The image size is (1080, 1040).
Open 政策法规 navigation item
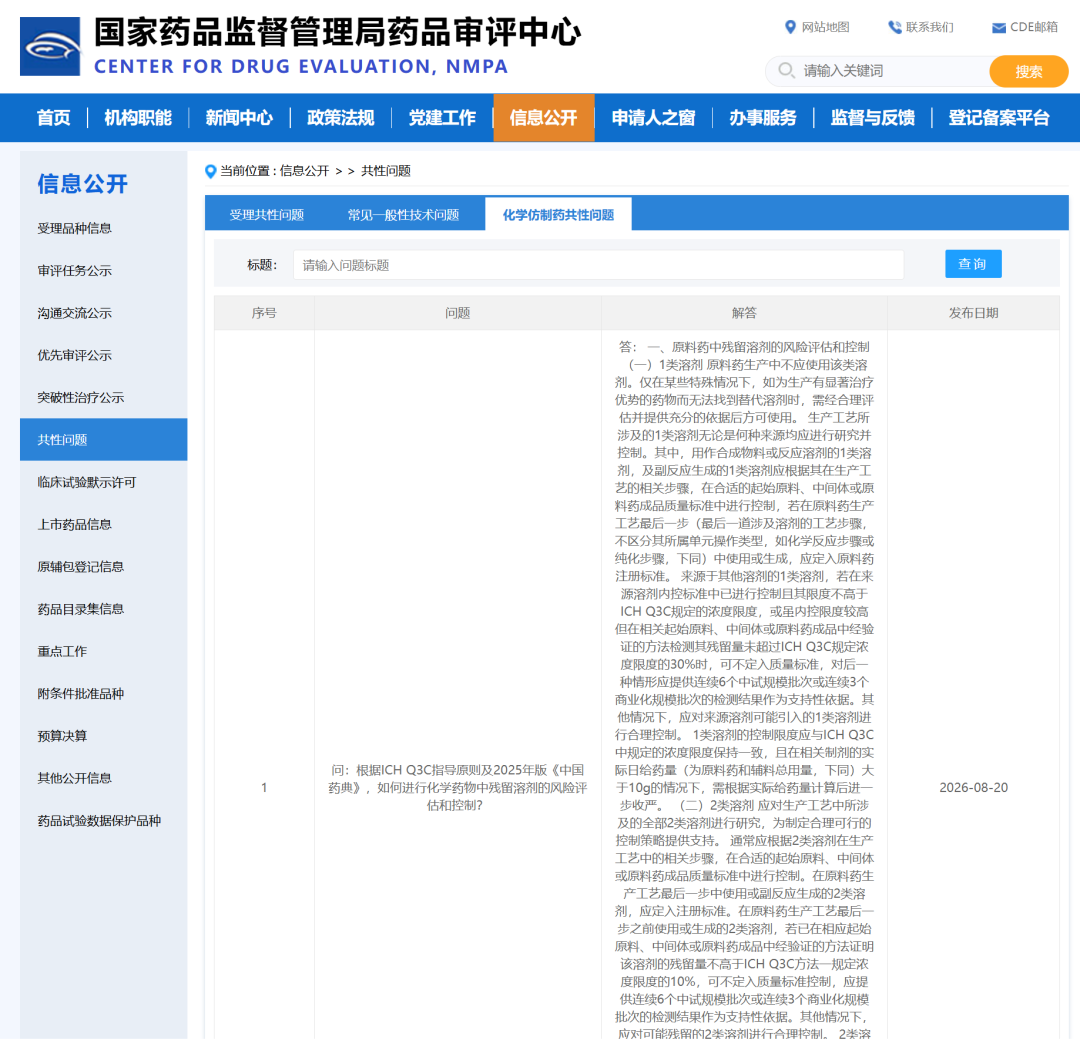(x=340, y=118)
